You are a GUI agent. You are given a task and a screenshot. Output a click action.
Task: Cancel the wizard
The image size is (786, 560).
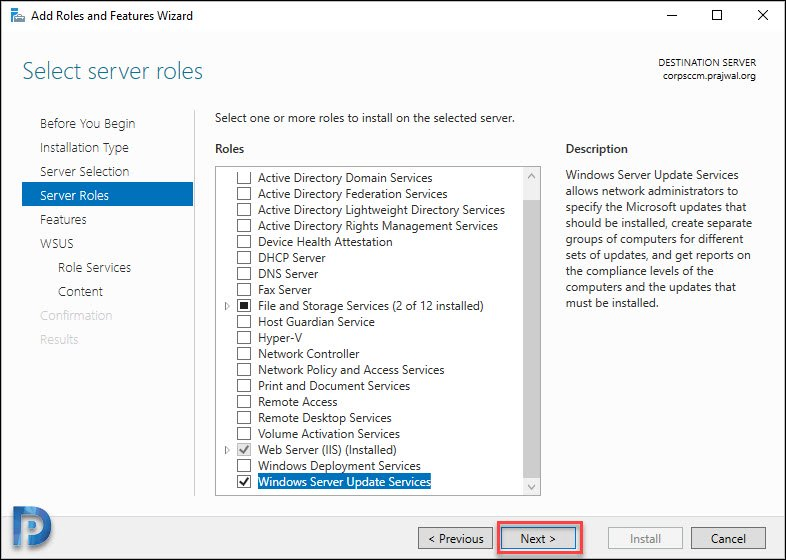728,538
